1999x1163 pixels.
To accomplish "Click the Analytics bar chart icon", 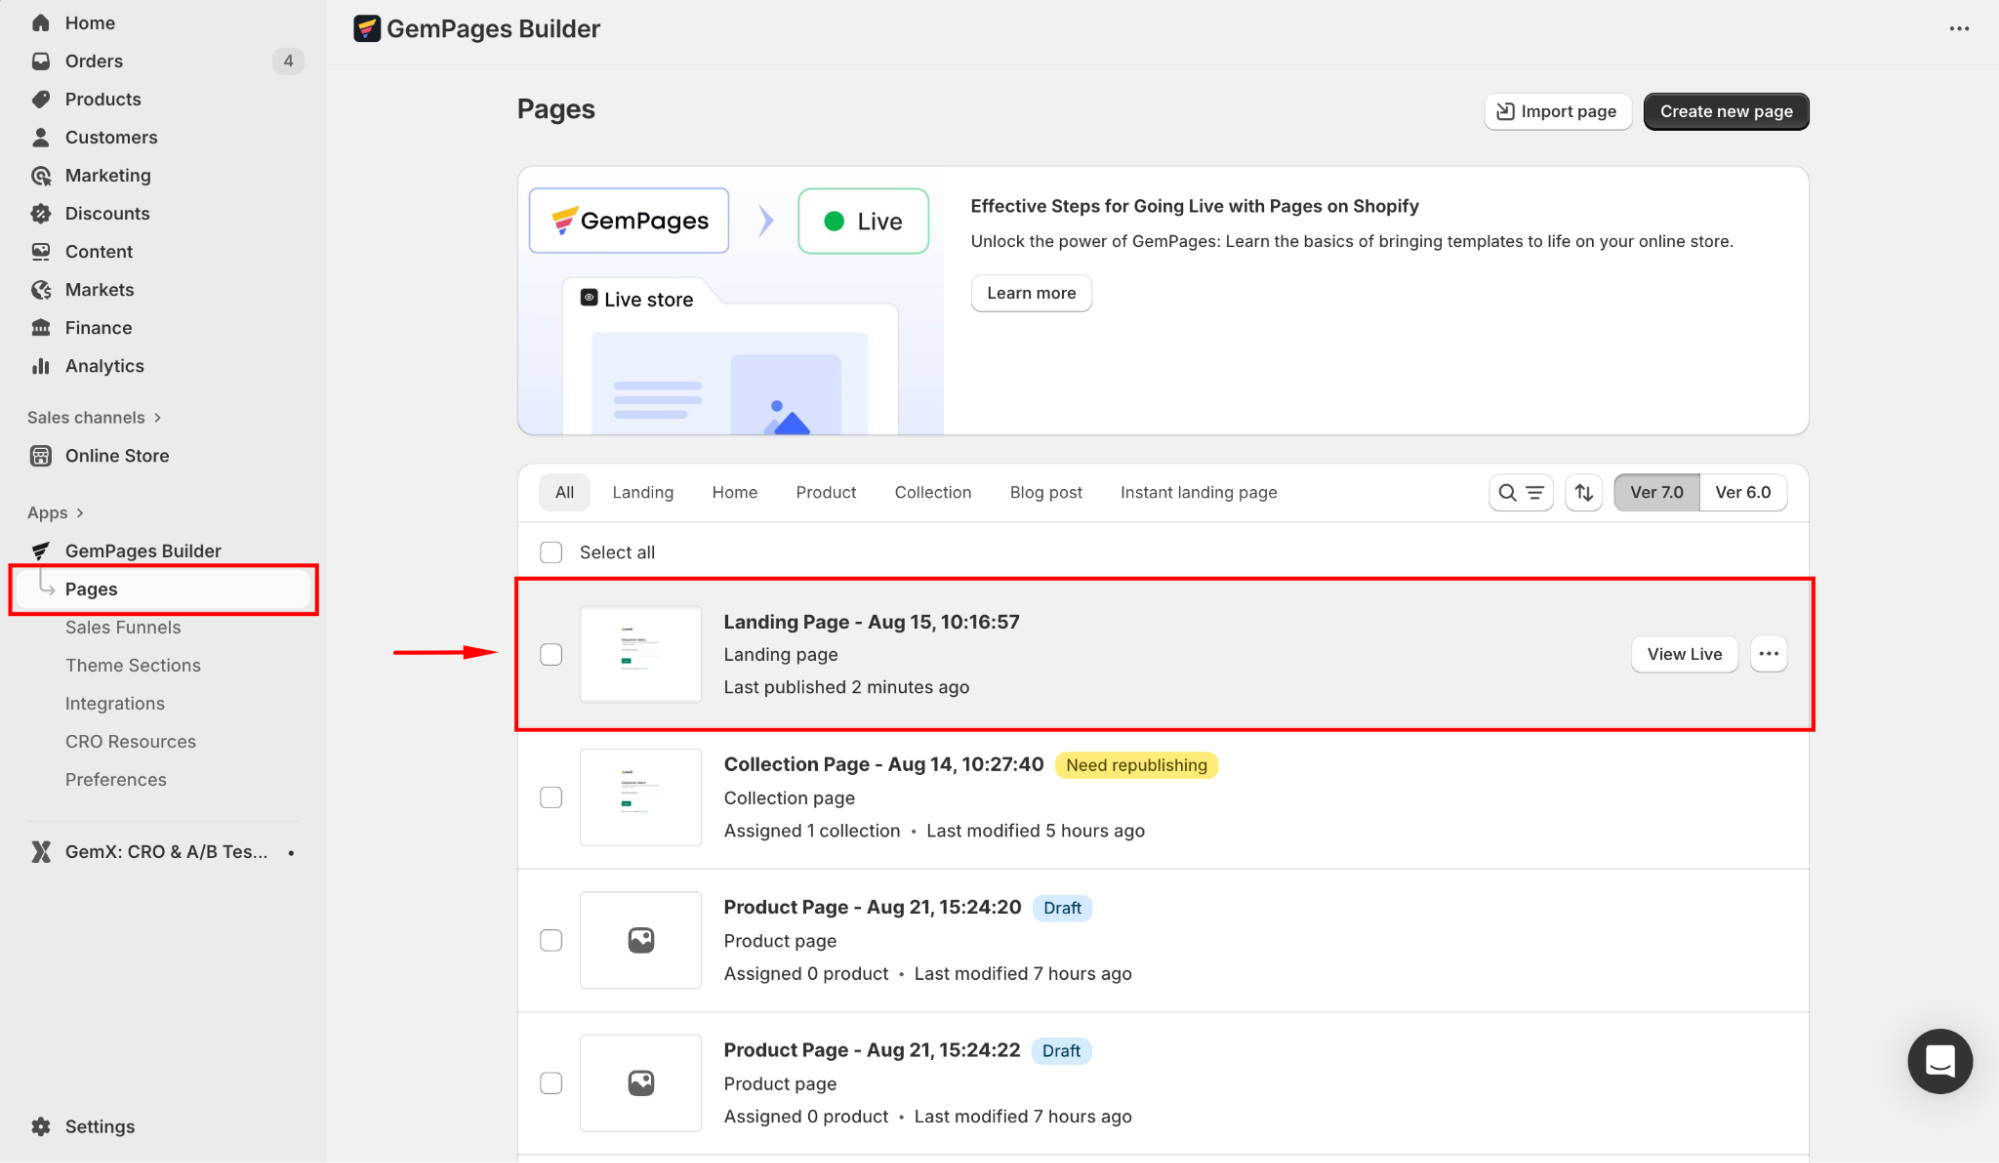I will (x=41, y=366).
